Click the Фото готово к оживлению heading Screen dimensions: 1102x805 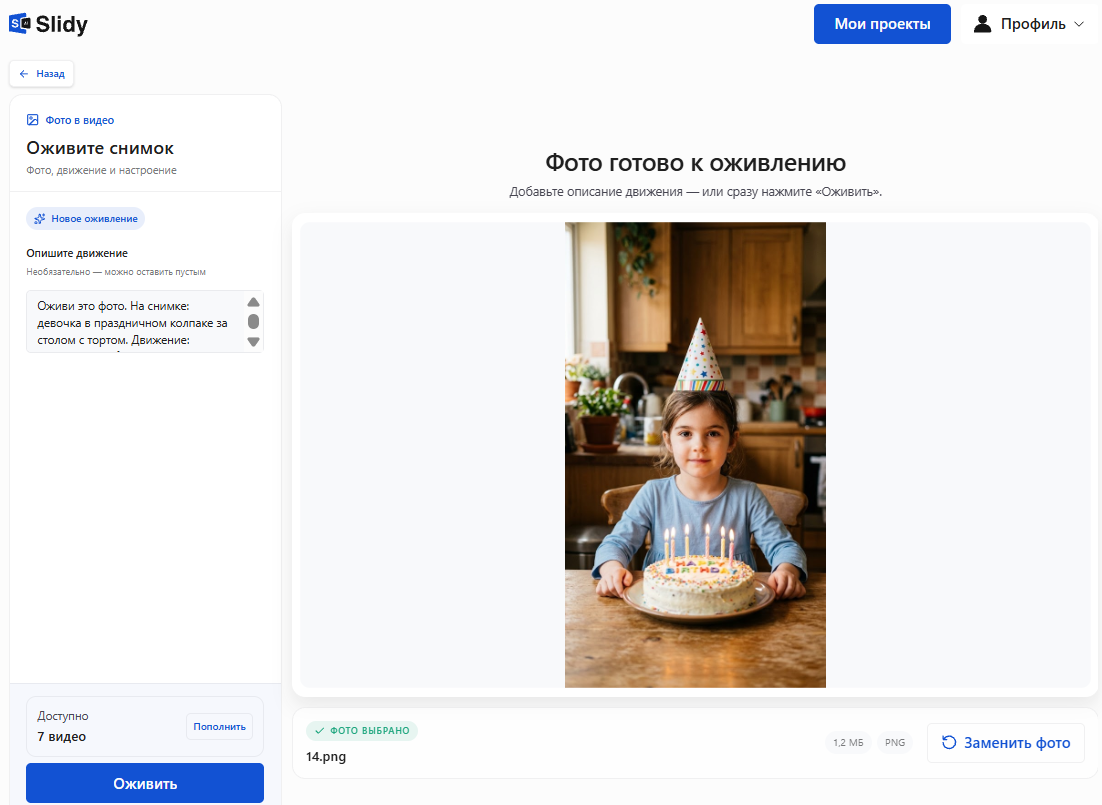click(x=696, y=163)
